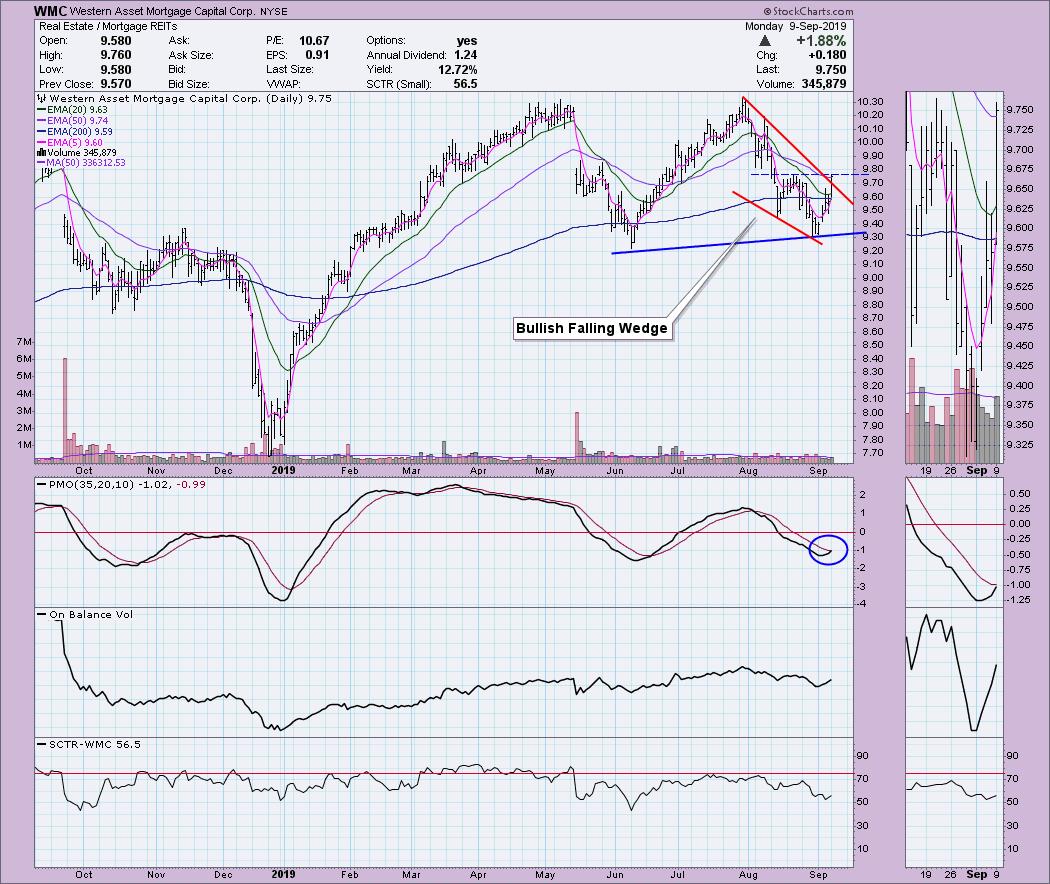Click the Open value 9.580
Screen dimensions: 1050x884
tap(116, 41)
